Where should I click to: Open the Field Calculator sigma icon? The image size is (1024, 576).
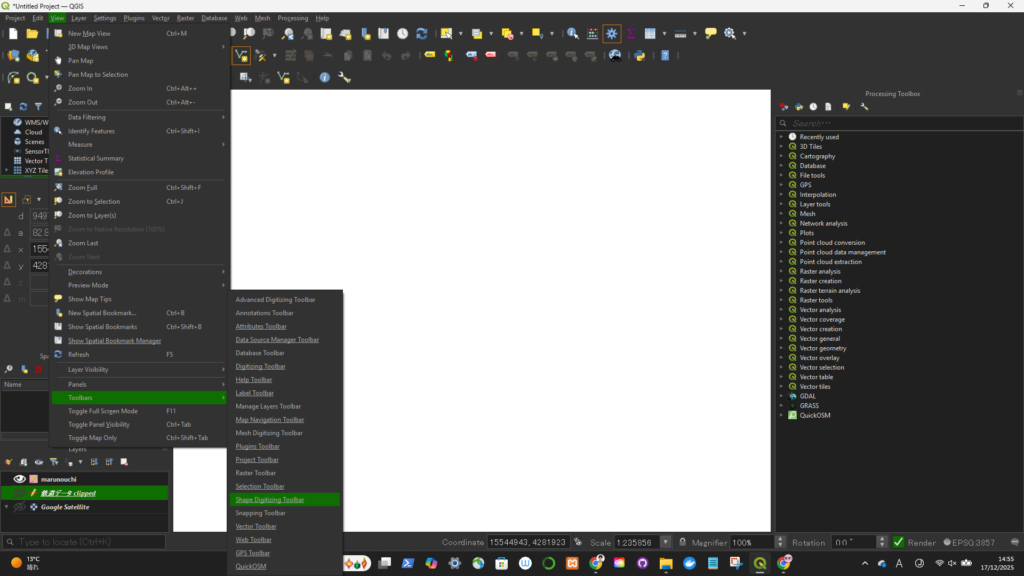click(x=631, y=33)
